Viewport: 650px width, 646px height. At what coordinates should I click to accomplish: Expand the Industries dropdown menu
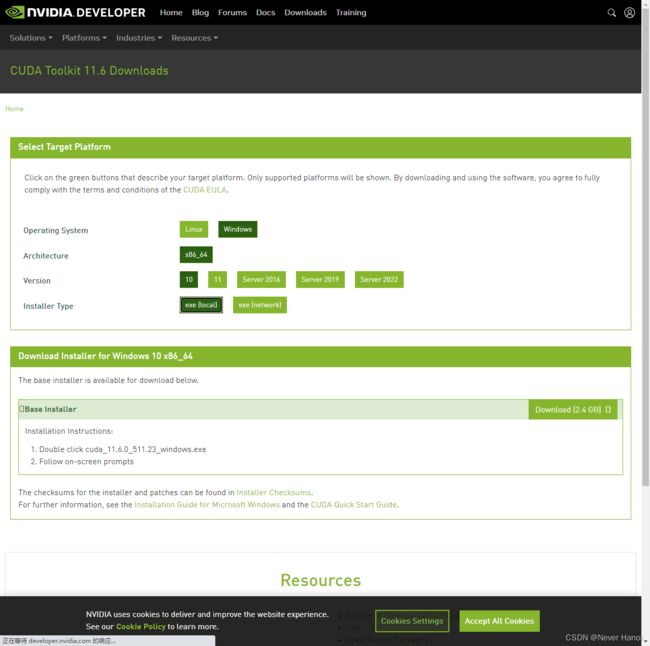click(x=139, y=38)
